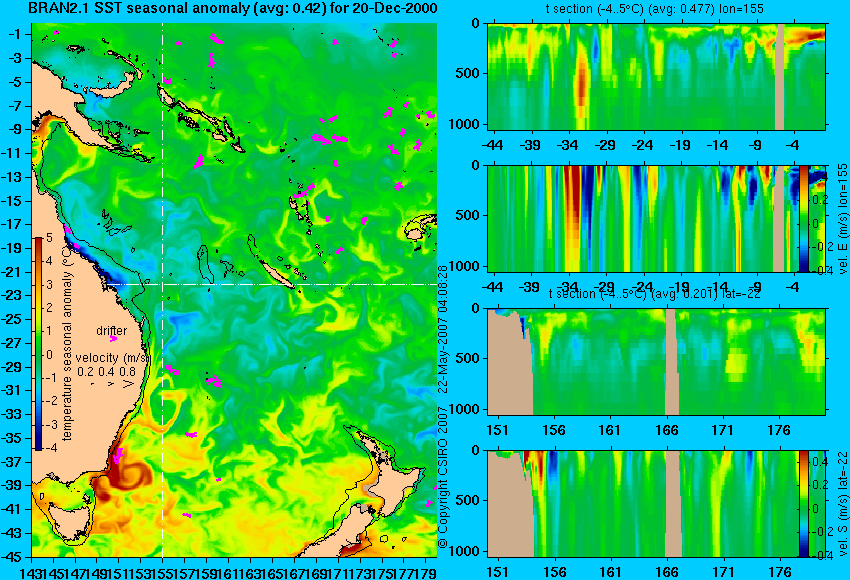
Task: Click the temperature section plot for lon=155
Action: pos(656,76)
